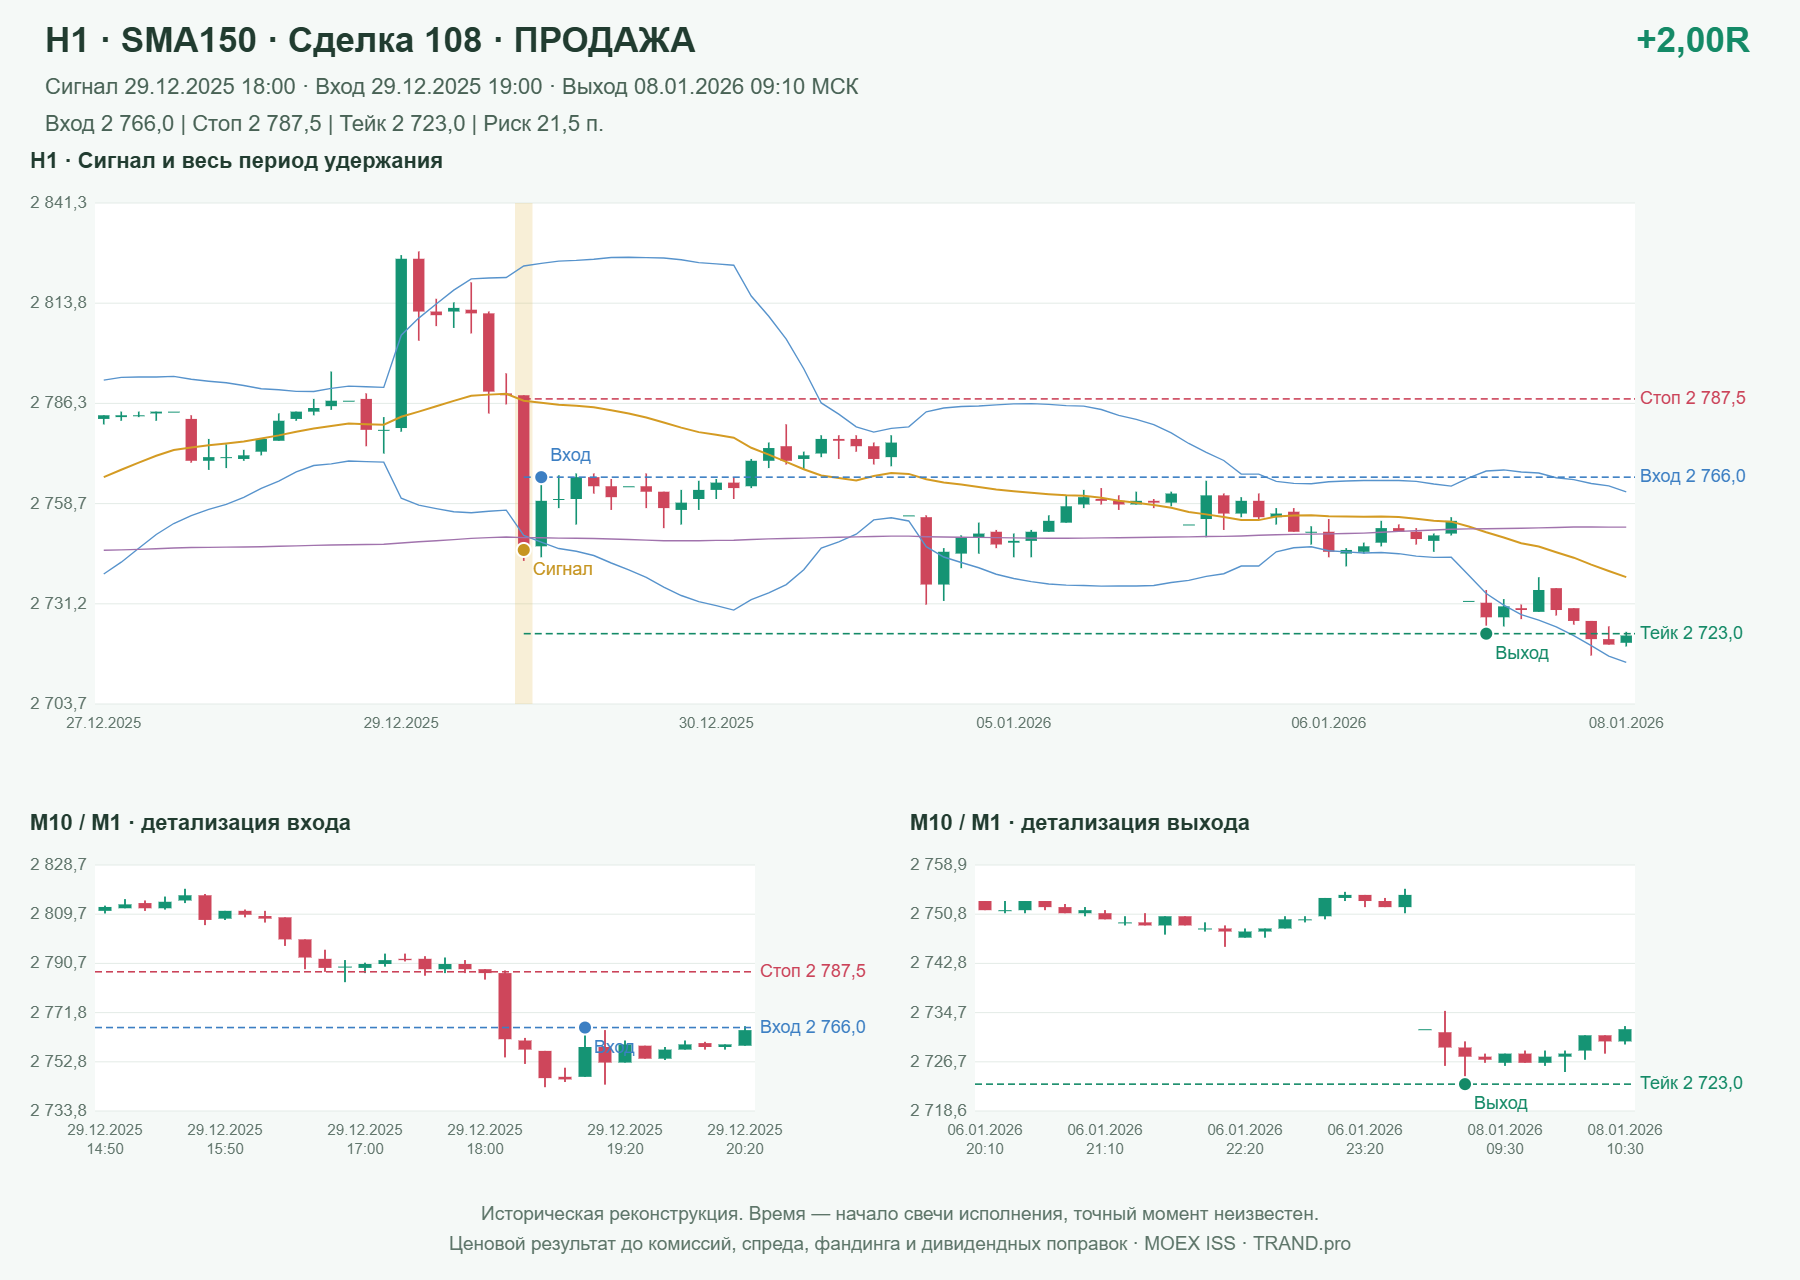This screenshot has height=1280, width=1800.
Task: Click the 'Тейк 2 723,0' label on H1 chart
Action: click(x=1691, y=633)
